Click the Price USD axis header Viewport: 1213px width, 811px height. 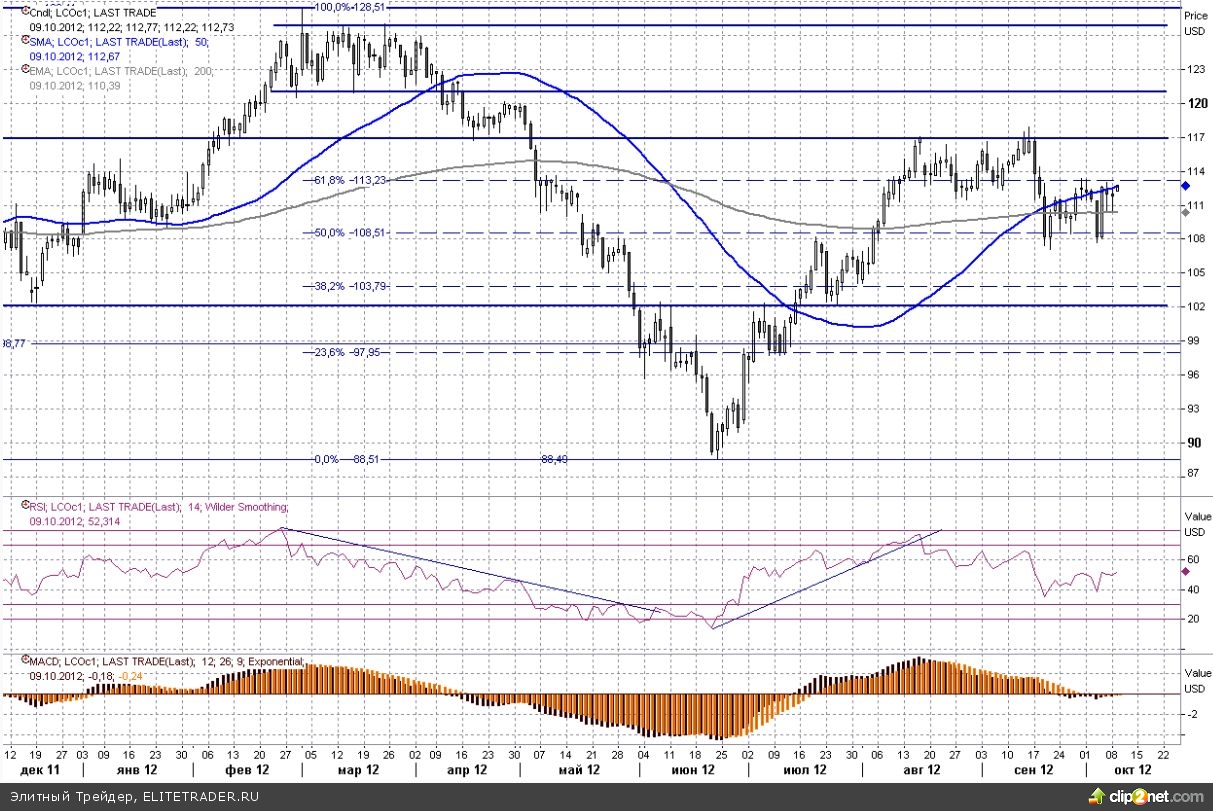tap(1194, 23)
